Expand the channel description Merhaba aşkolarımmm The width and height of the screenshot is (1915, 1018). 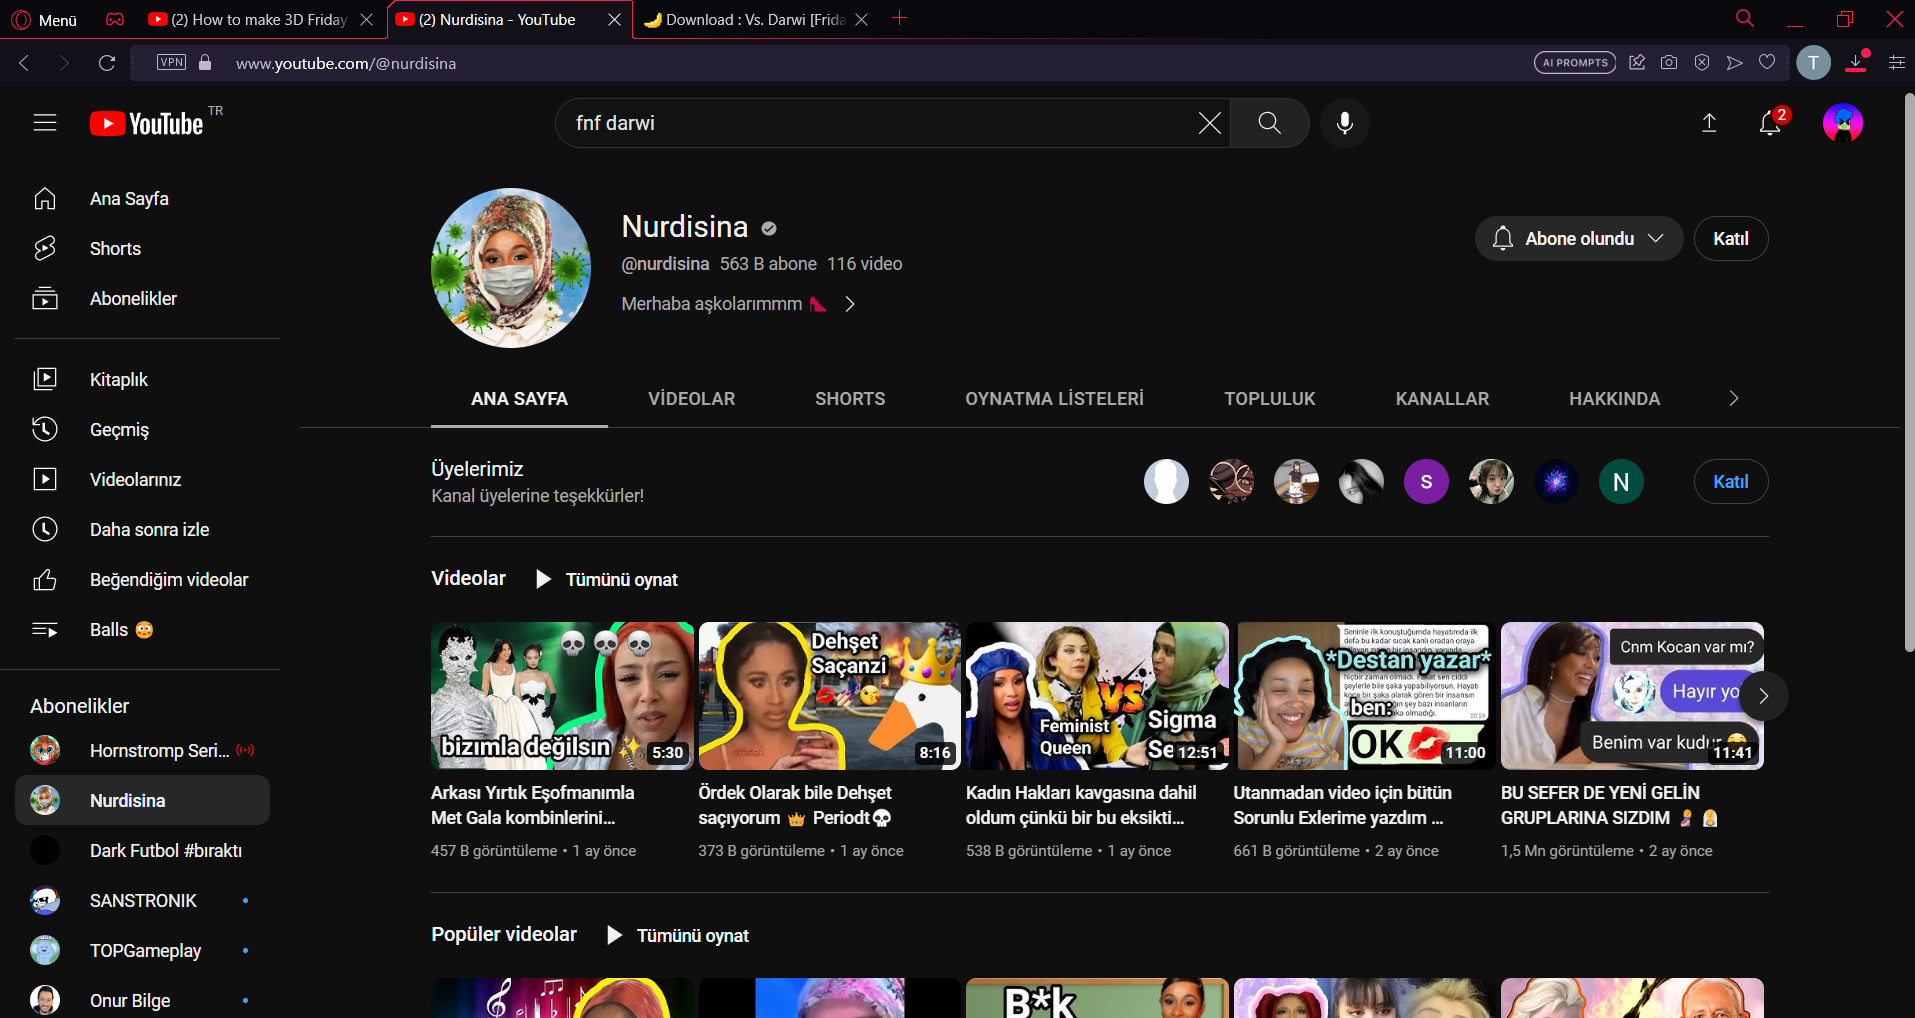(x=739, y=304)
